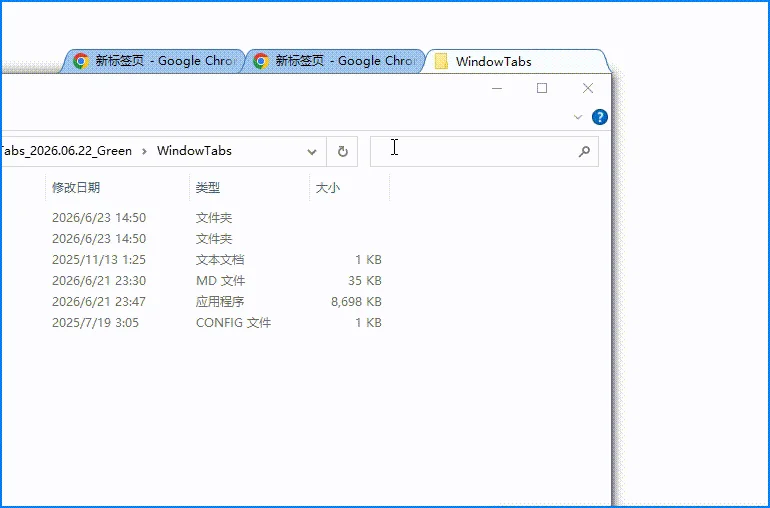
Task: Sort by the 类型 column header
Action: 249,188
